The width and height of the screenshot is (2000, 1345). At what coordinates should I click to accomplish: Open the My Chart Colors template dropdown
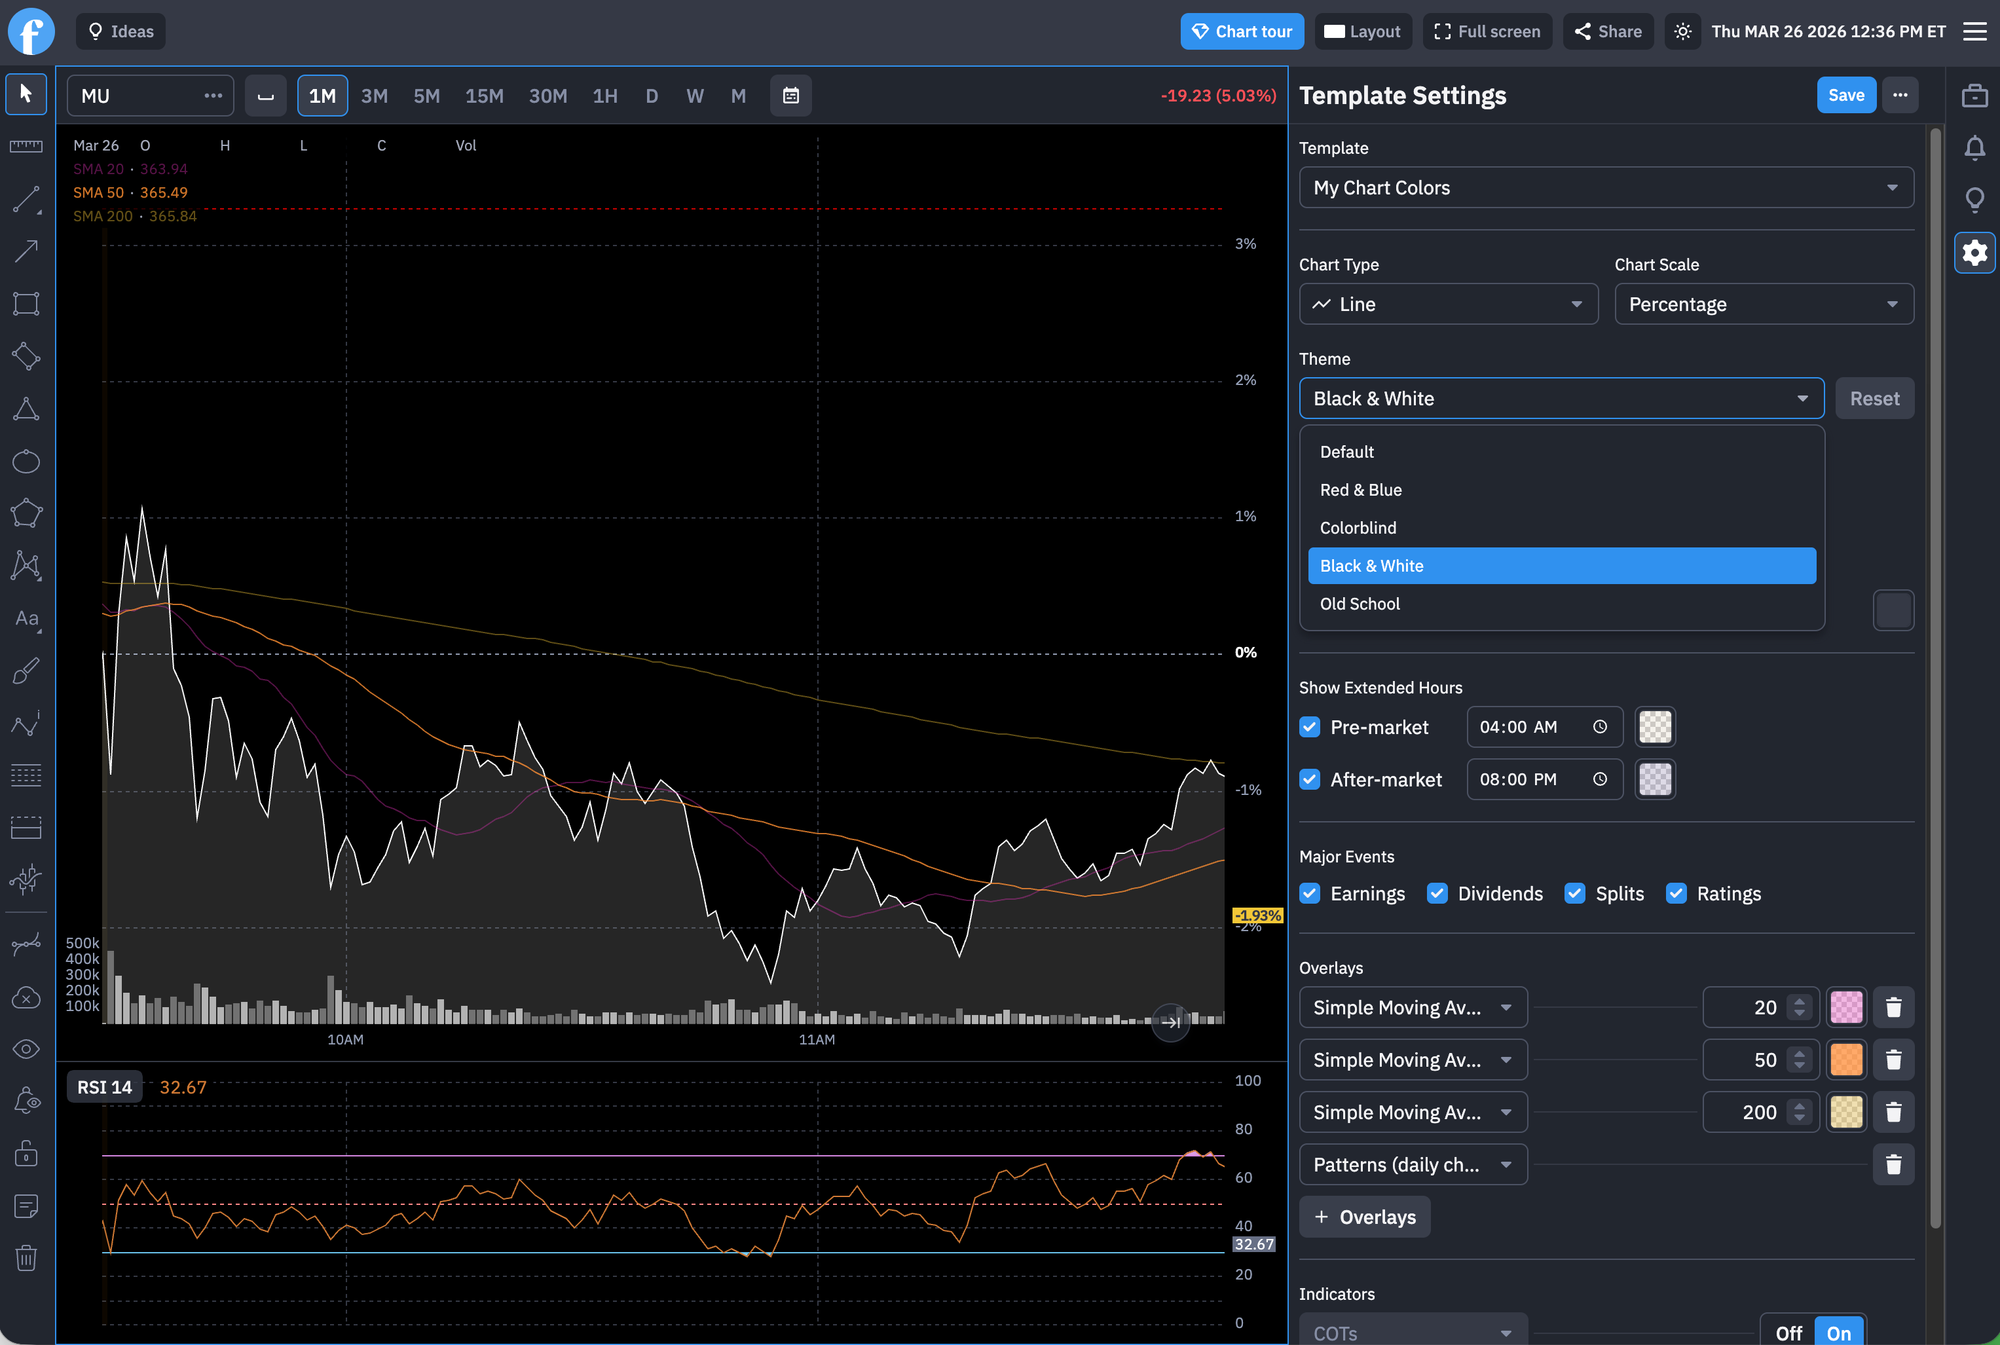1605,188
